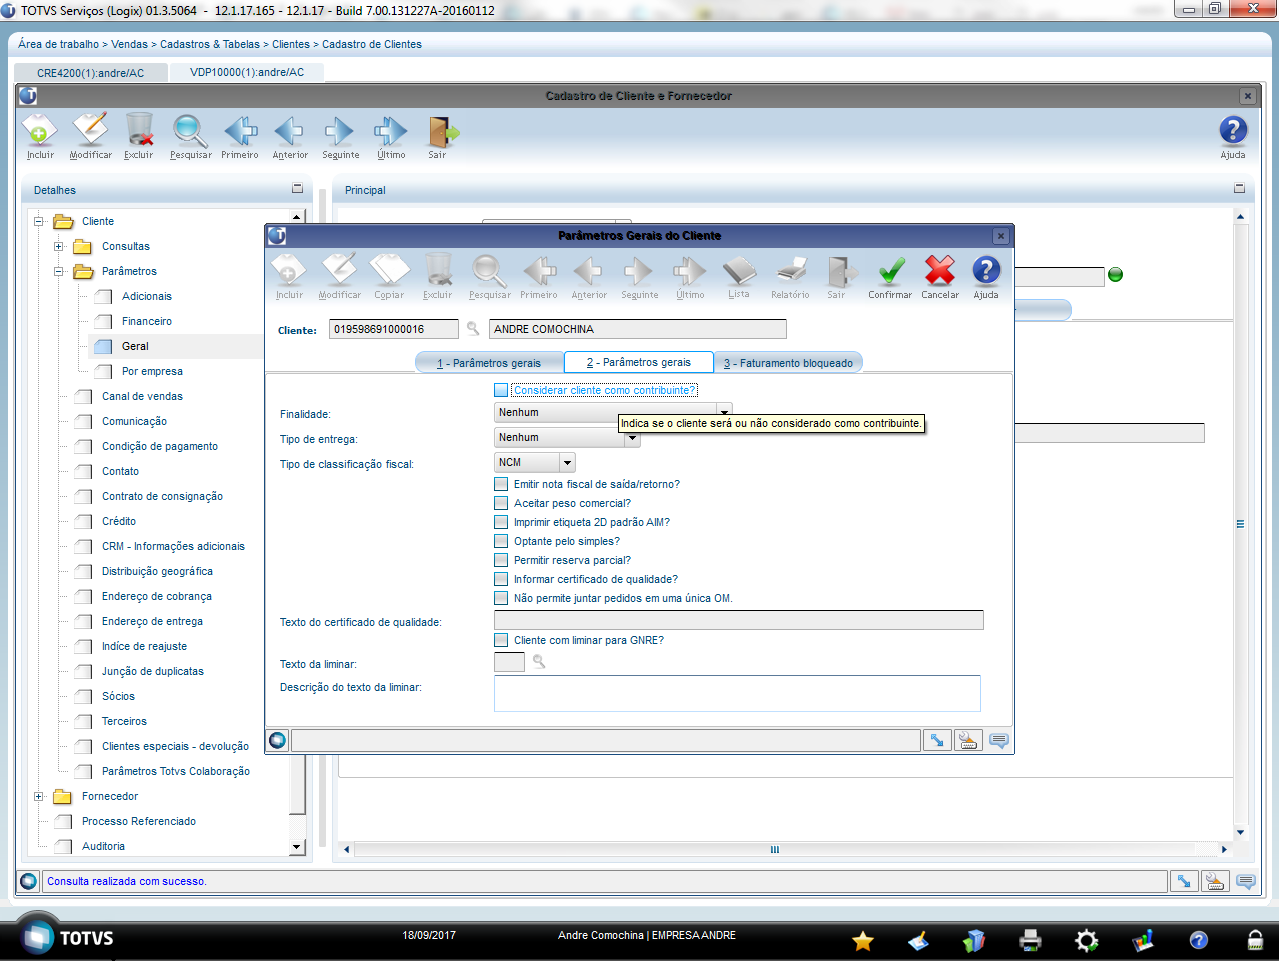The width and height of the screenshot is (1279, 961).
Task: Check Imprimir etiqueta 2D padrão AIM
Action: (501, 522)
